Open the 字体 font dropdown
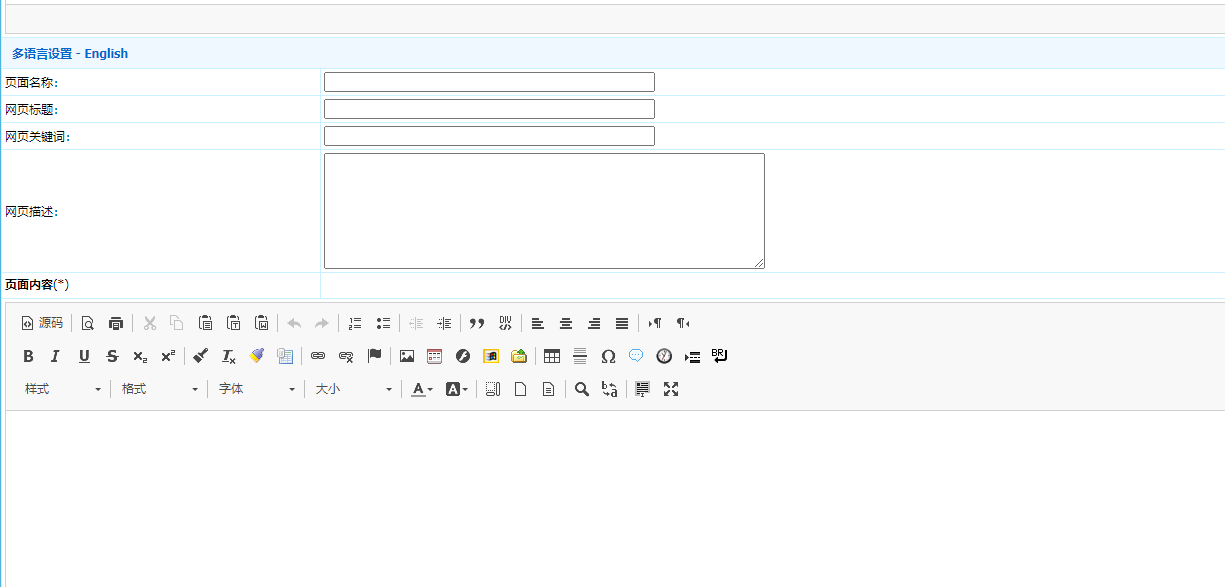The image size is (1225, 587). tap(257, 389)
